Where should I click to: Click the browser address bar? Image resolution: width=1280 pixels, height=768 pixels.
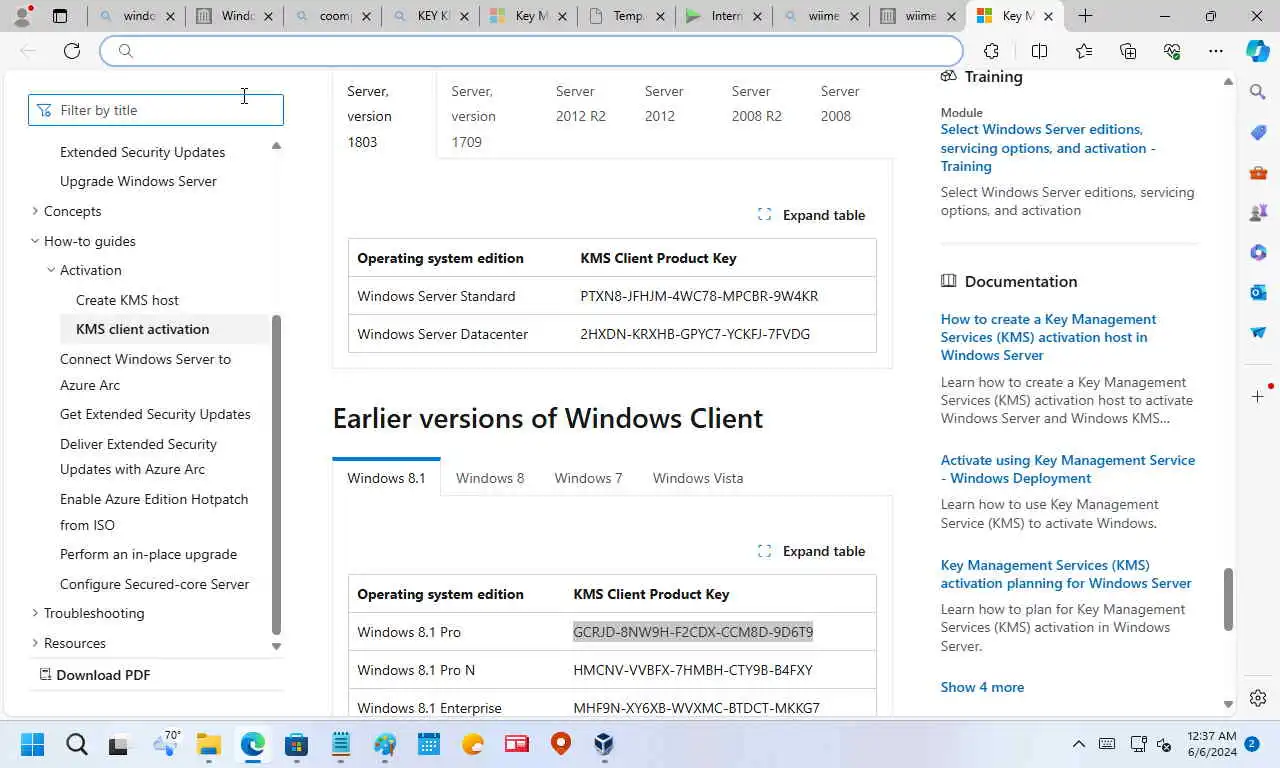coord(531,51)
